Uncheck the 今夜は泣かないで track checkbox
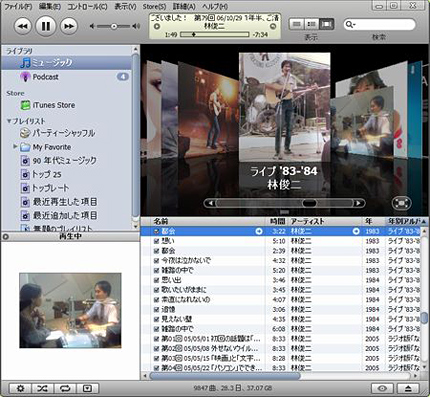The height and width of the screenshot is (397, 430). click(156, 261)
